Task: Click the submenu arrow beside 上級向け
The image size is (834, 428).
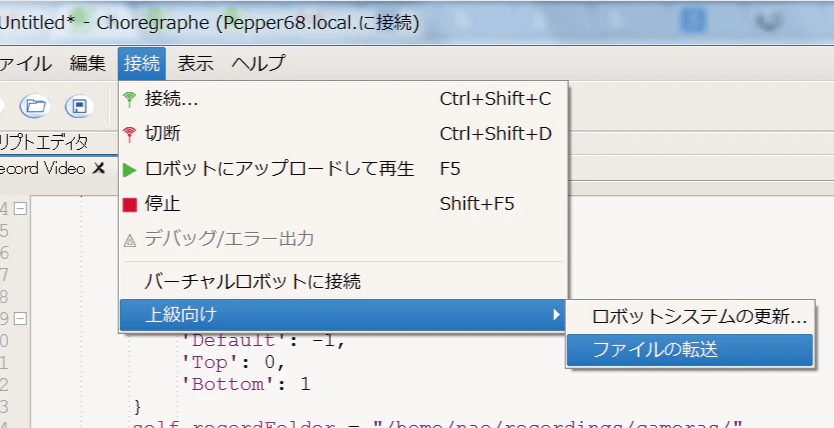Action: pos(556,315)
